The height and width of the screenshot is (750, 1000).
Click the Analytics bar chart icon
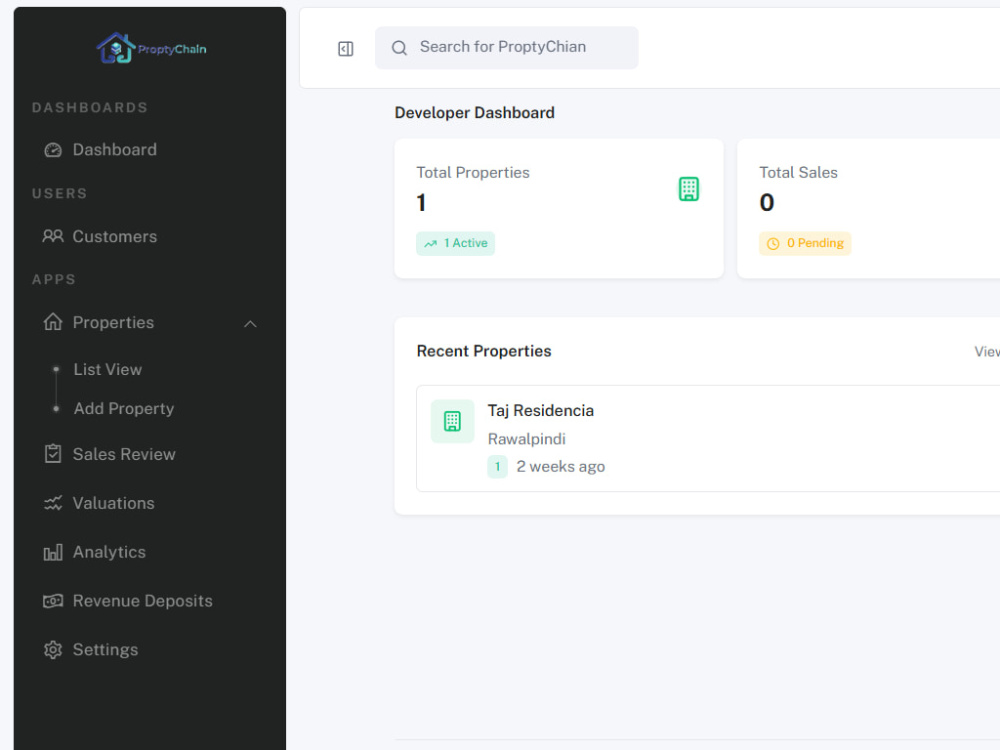point(53,552)
